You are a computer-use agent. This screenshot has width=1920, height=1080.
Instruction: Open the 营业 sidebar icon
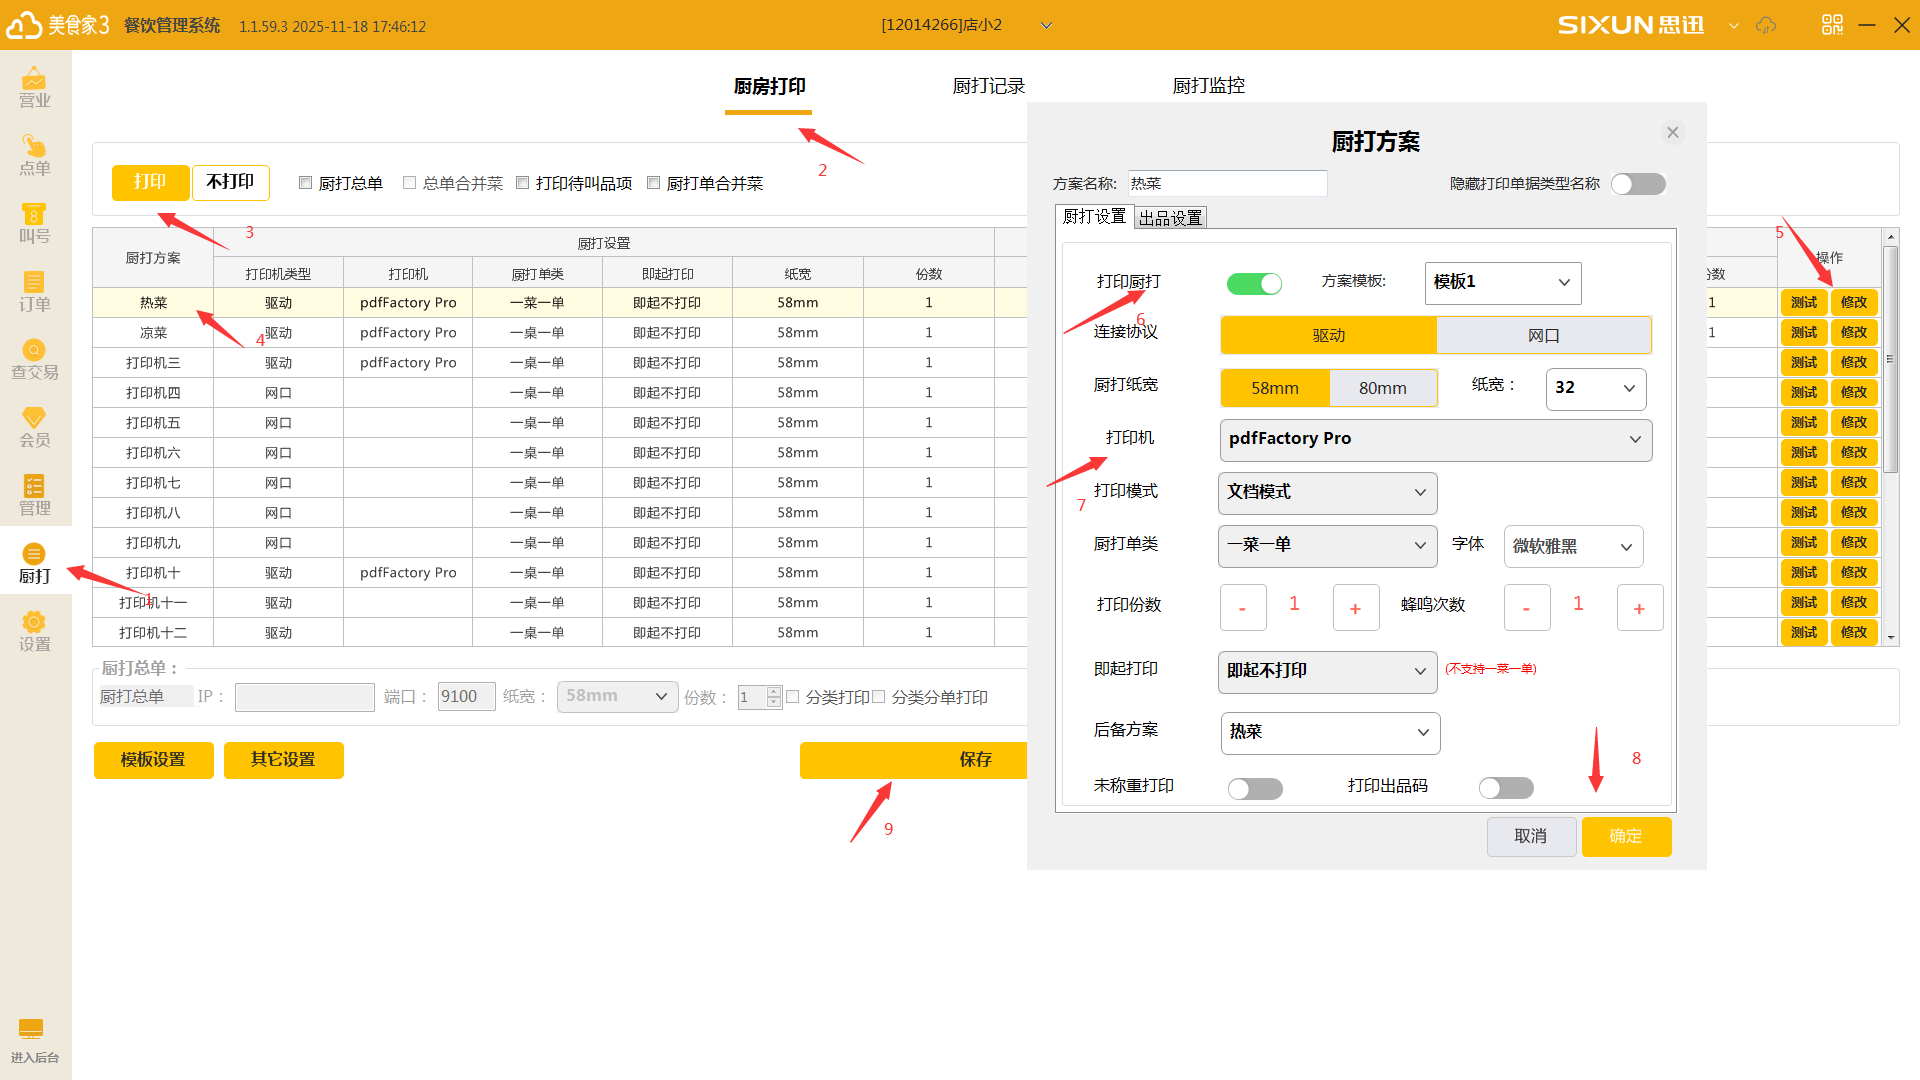tap(34, 87)
